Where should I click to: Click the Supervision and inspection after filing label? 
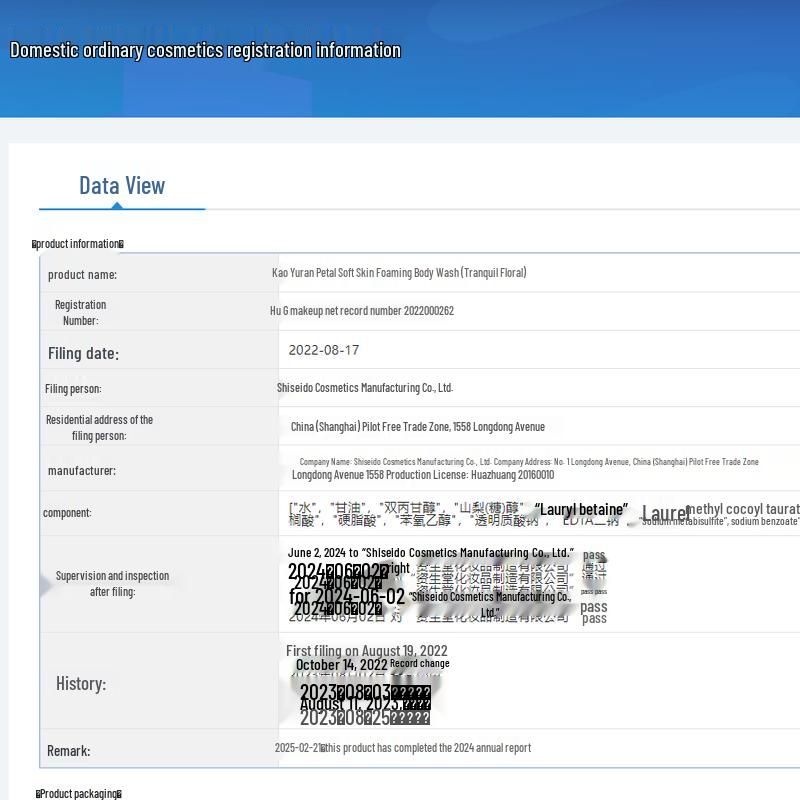[112, 584]
